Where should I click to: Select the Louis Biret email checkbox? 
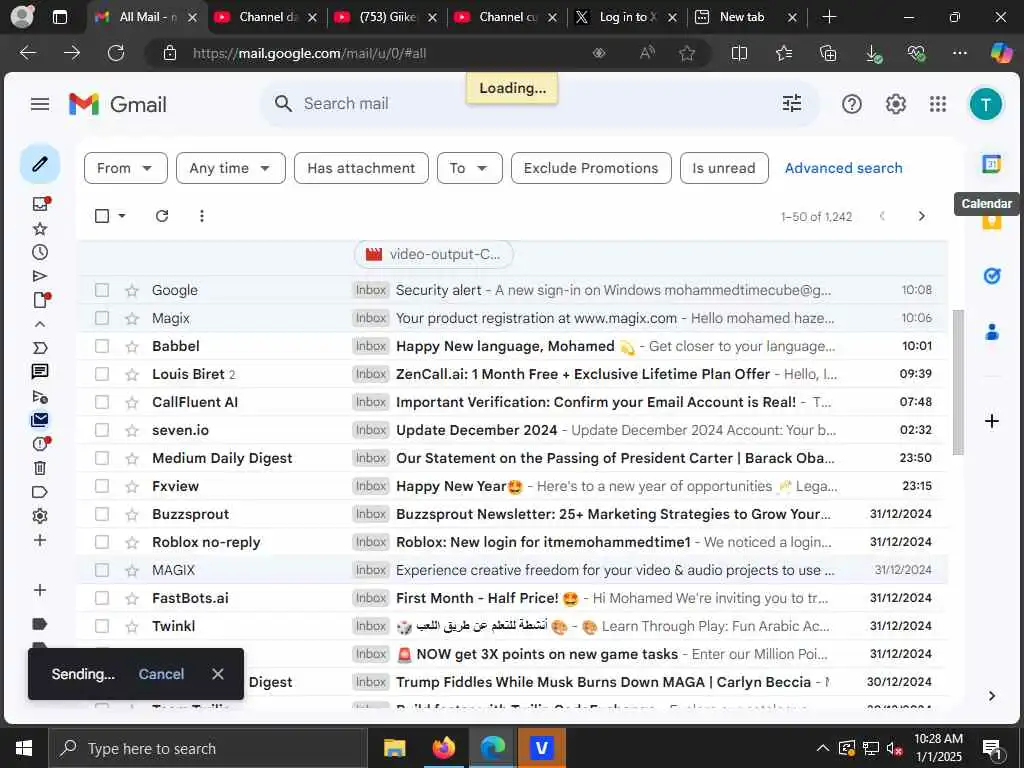coord(102,374)
